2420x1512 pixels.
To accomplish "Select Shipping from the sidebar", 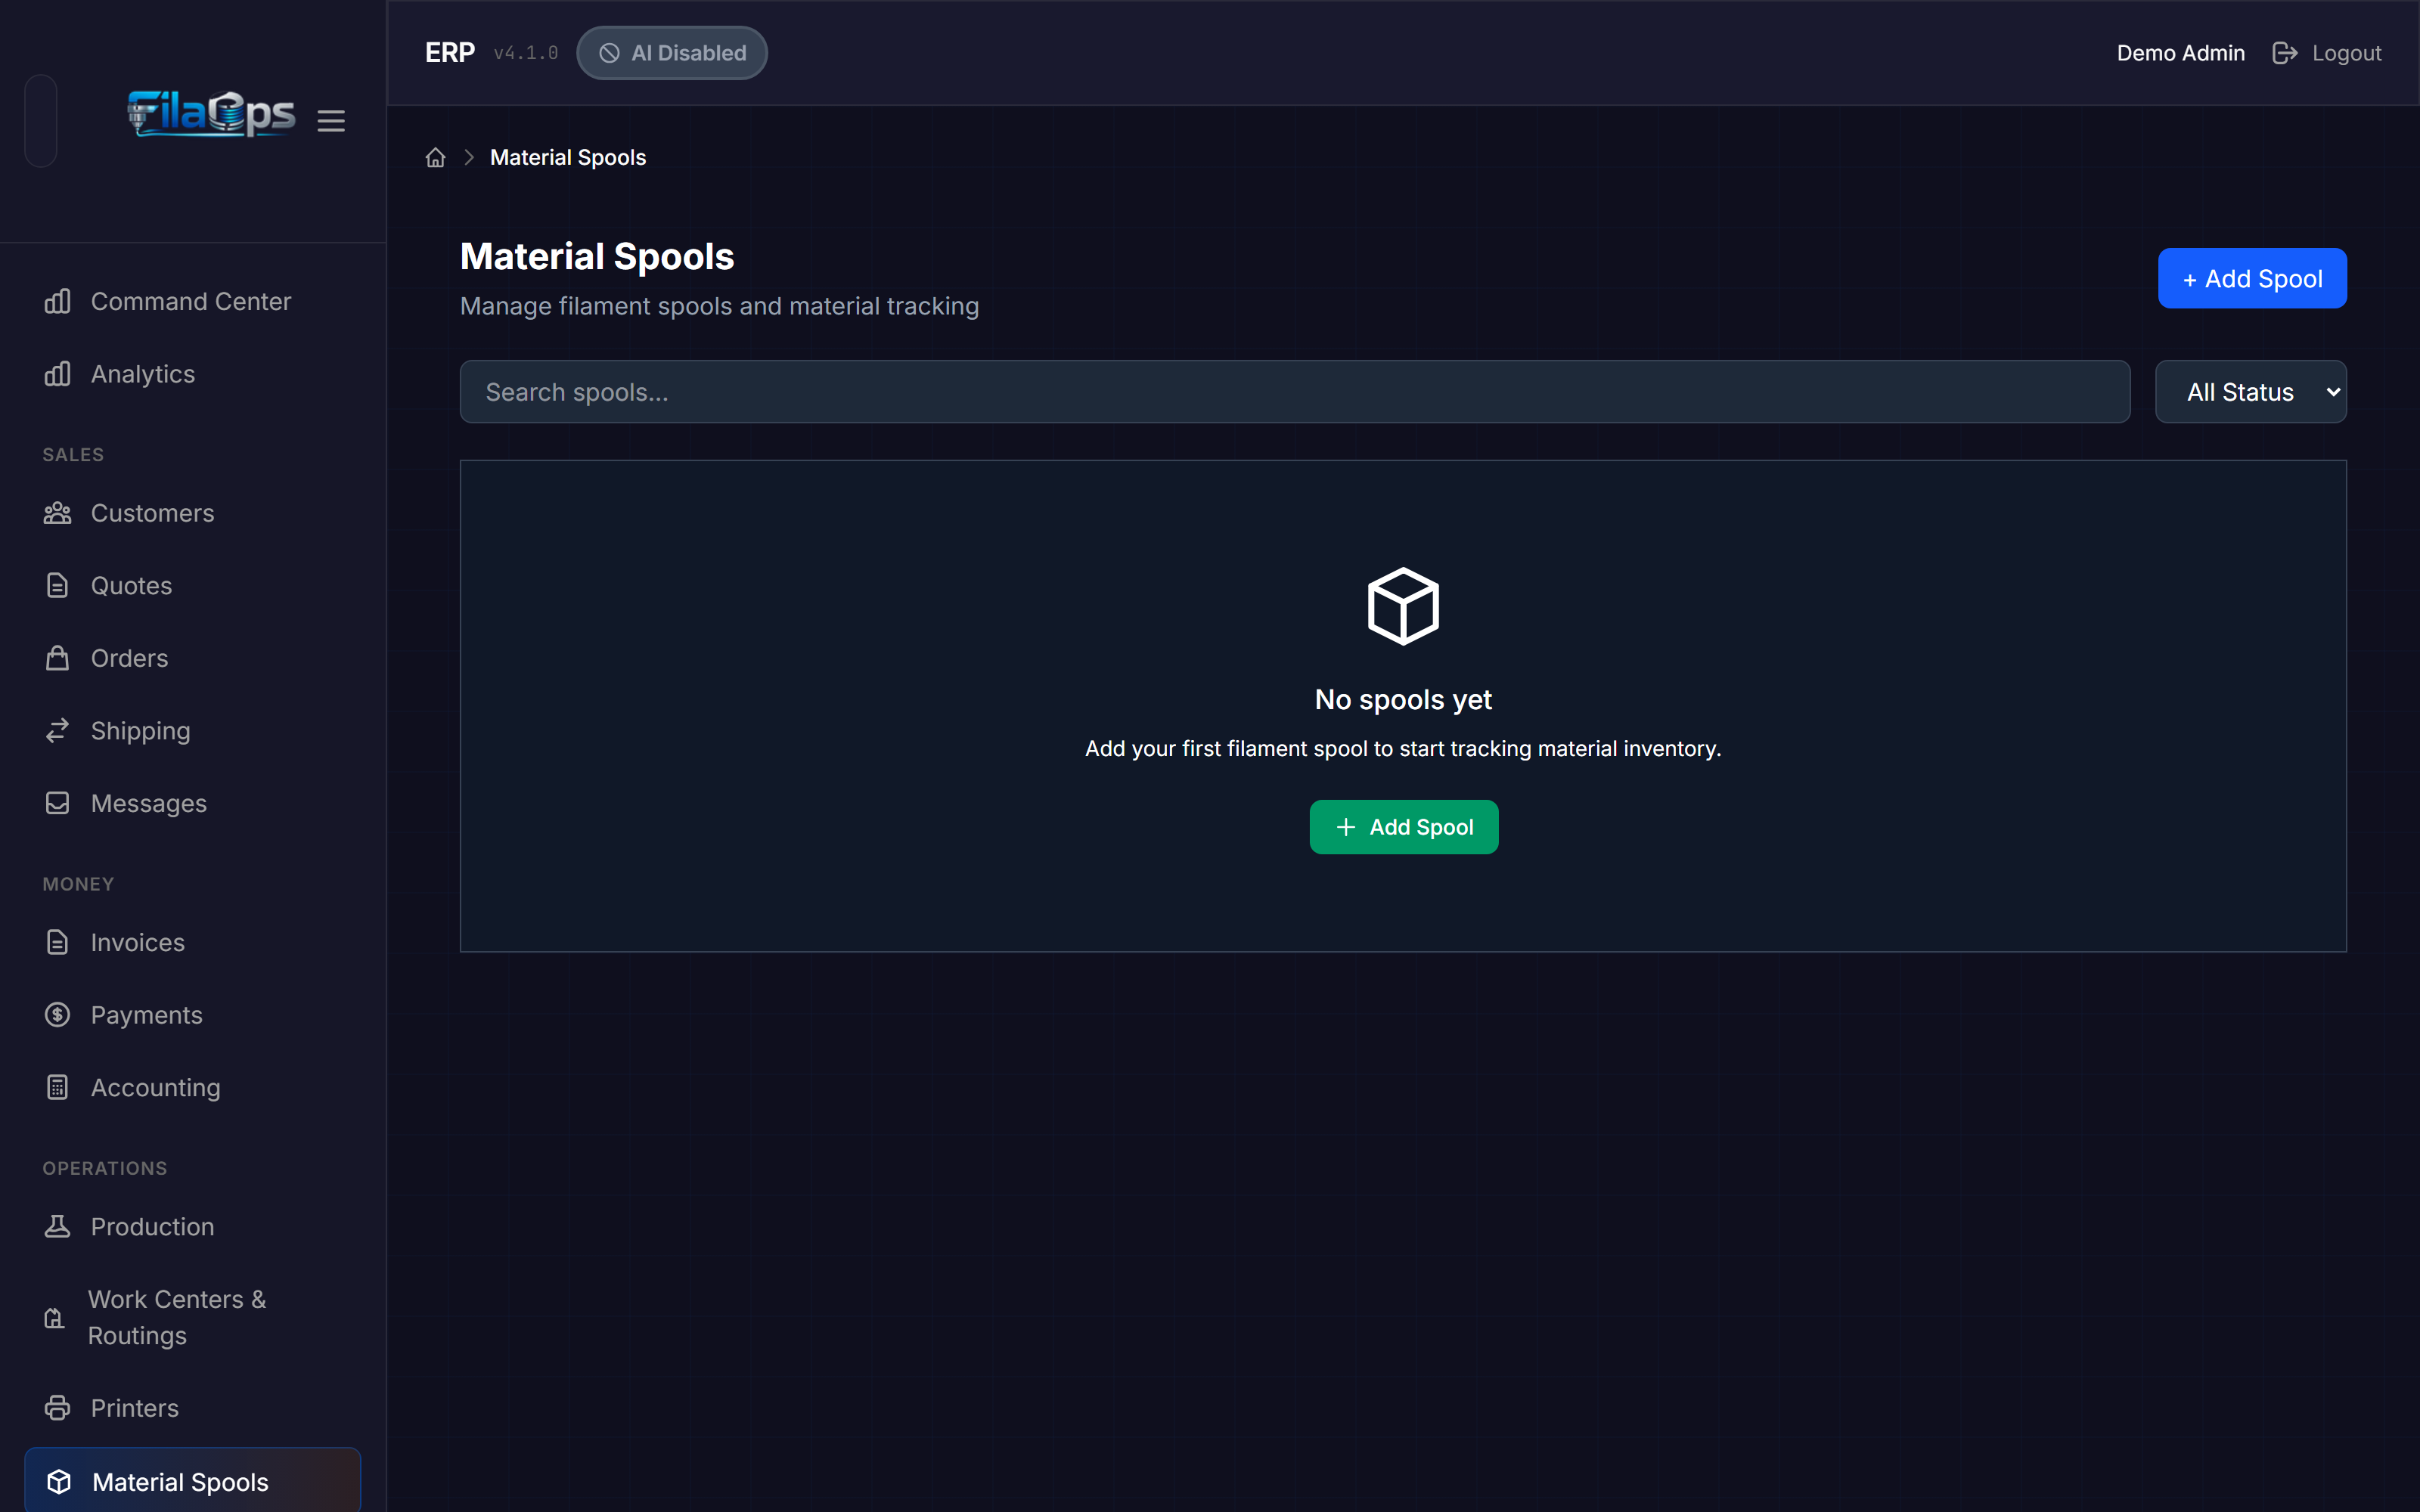I will click(192, 731).
